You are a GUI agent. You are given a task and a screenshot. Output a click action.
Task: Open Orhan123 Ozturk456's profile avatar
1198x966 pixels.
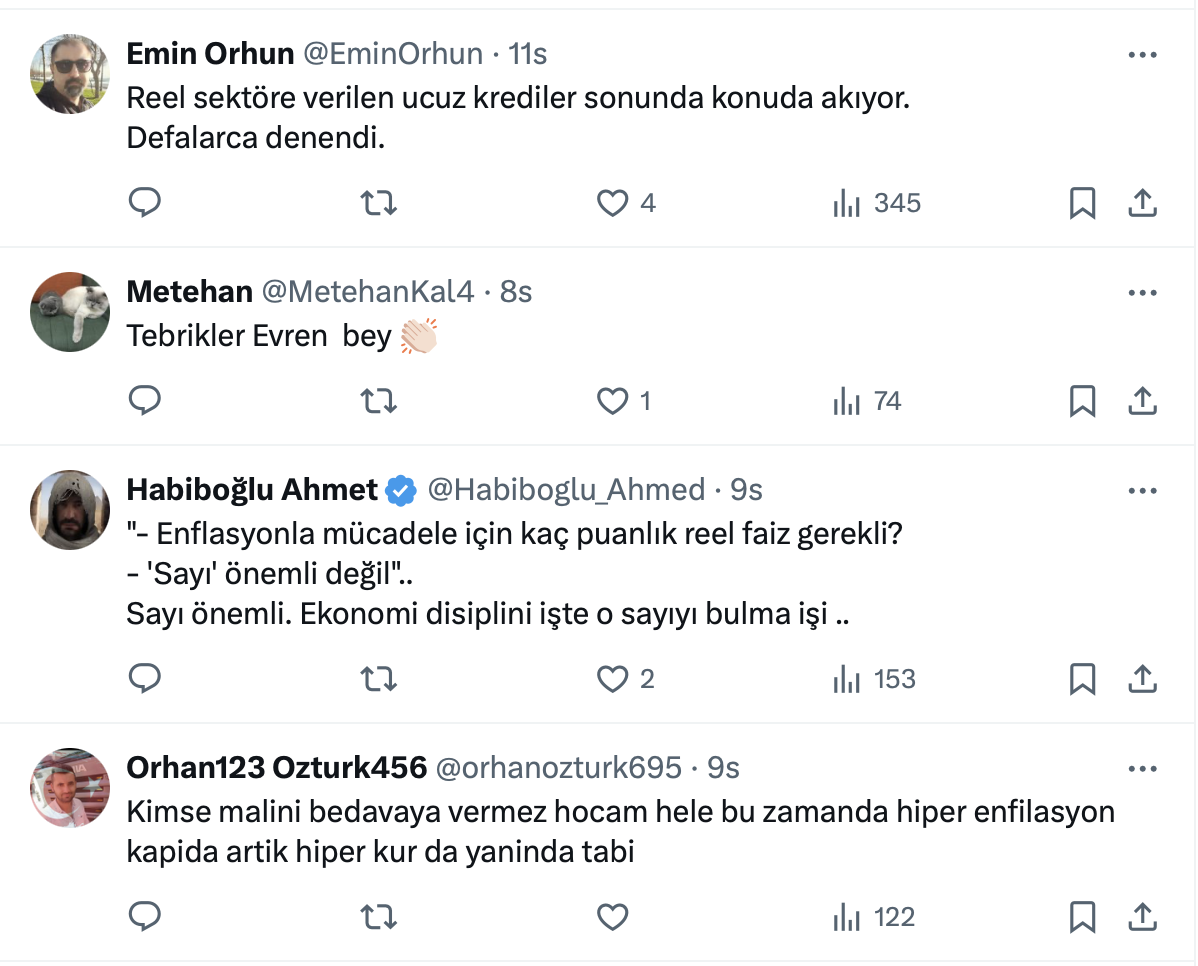coord(70,787)
